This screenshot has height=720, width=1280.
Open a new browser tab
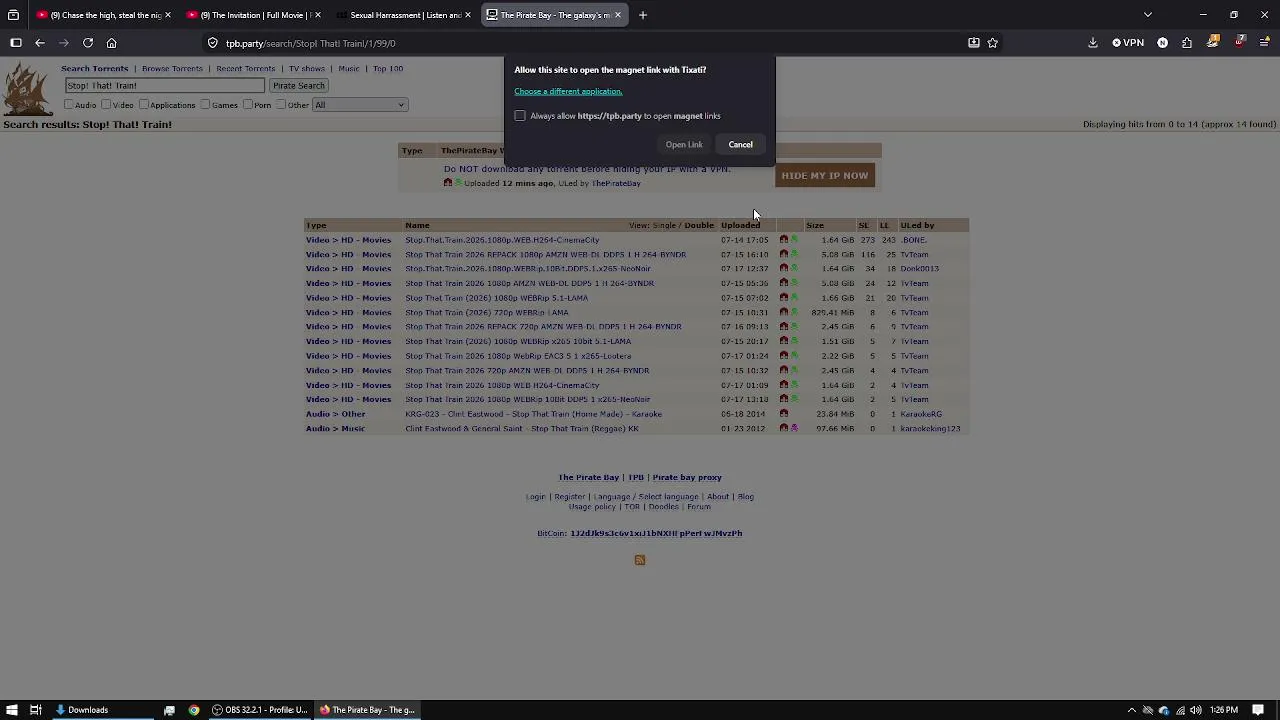[x=643, y=15]
